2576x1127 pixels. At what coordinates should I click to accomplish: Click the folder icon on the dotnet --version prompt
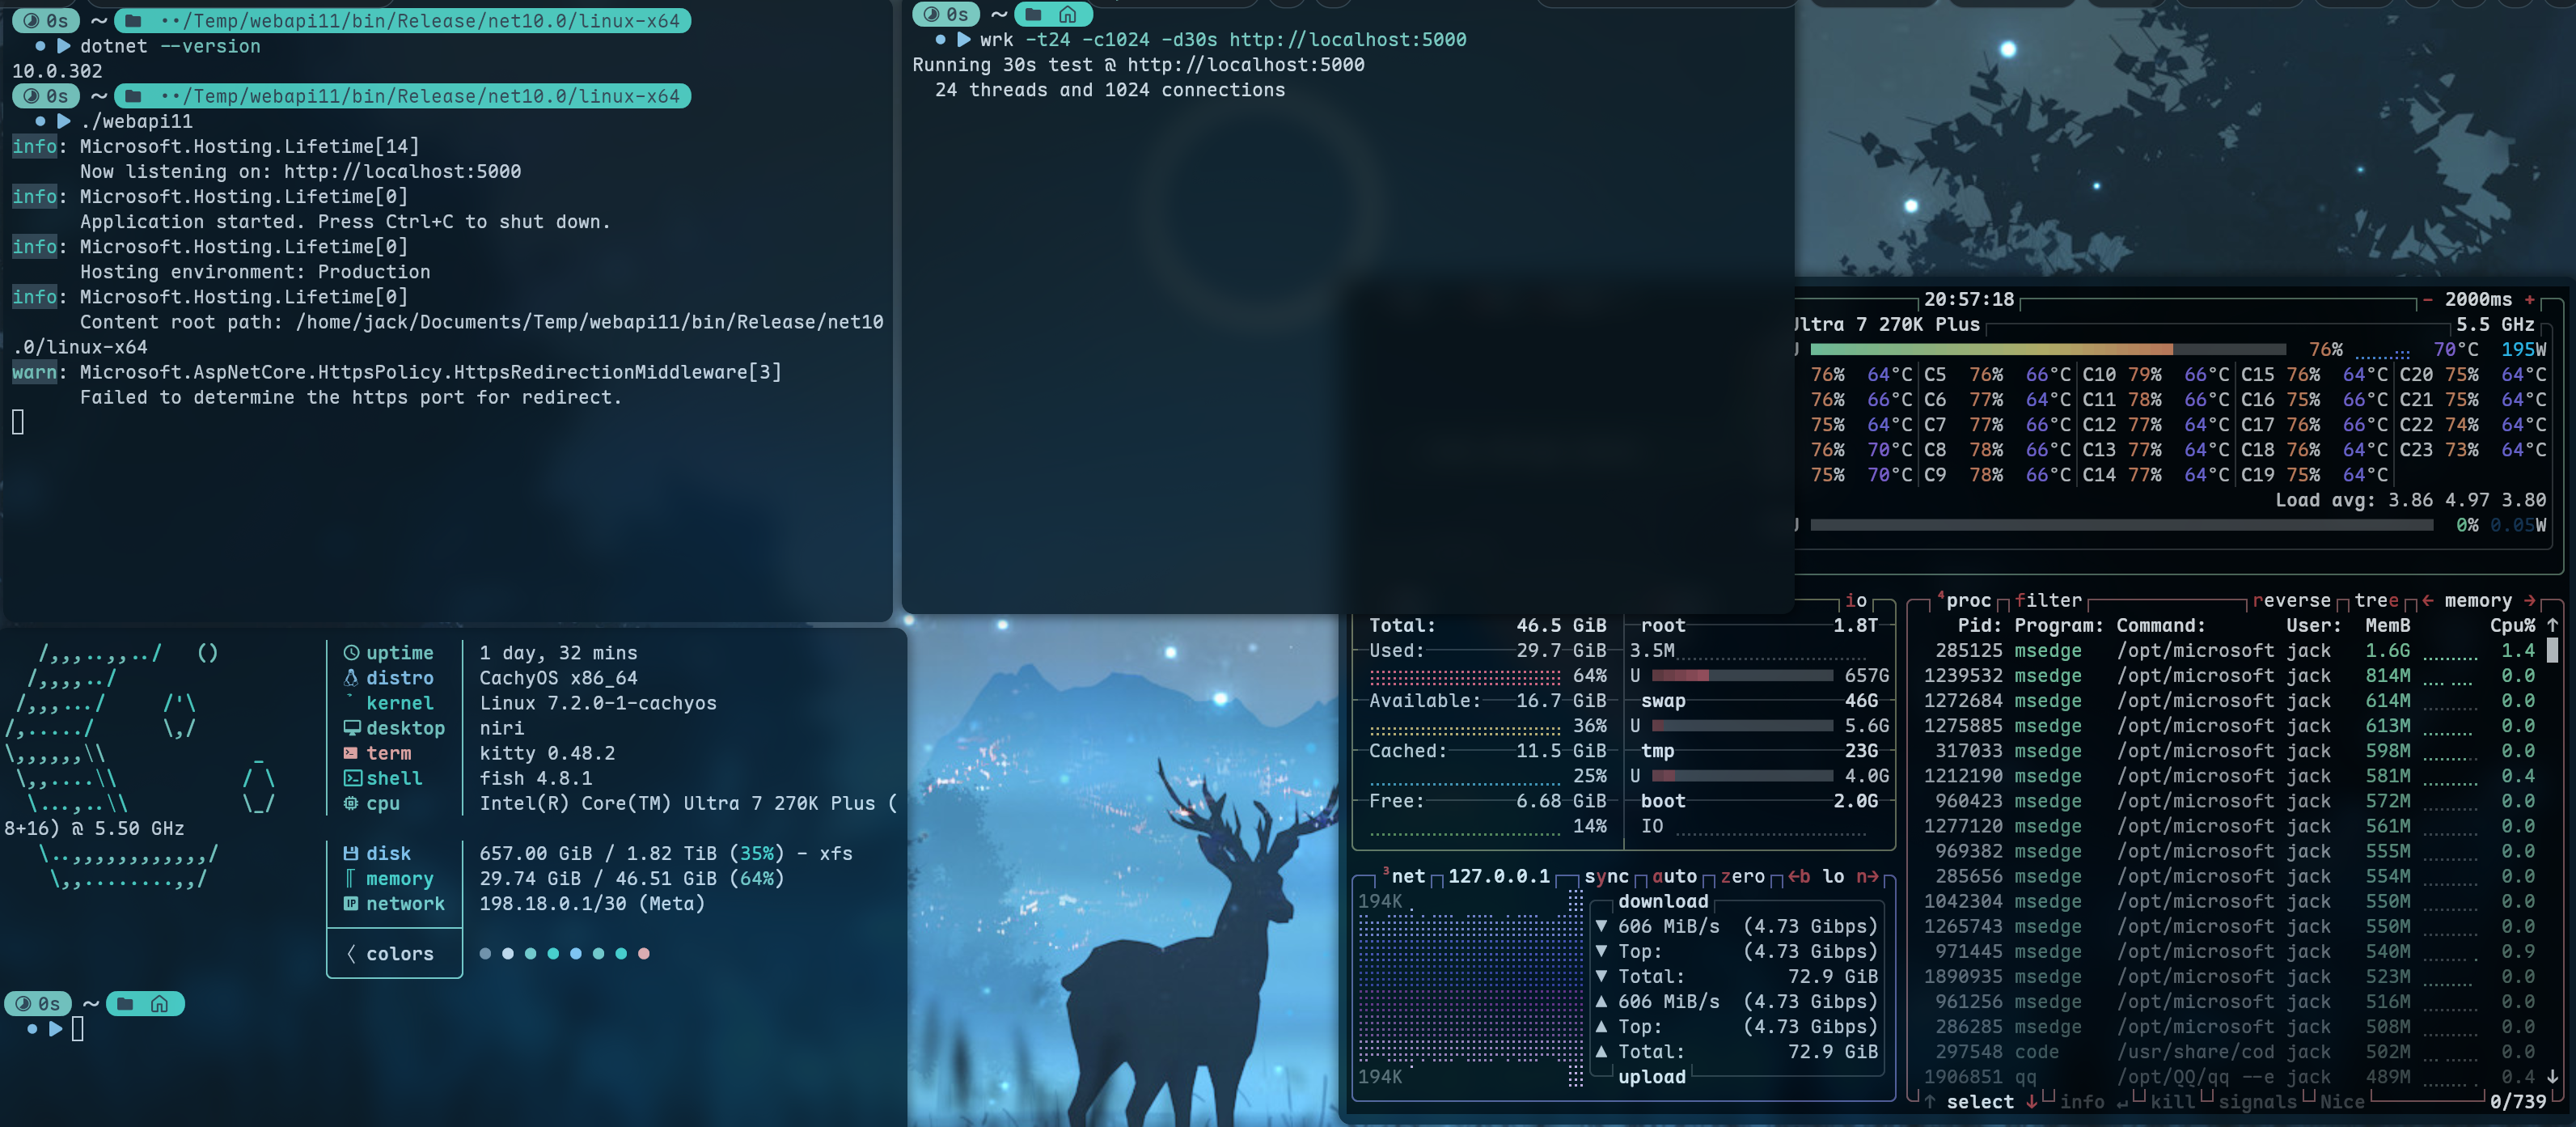[x=133, y=21]
